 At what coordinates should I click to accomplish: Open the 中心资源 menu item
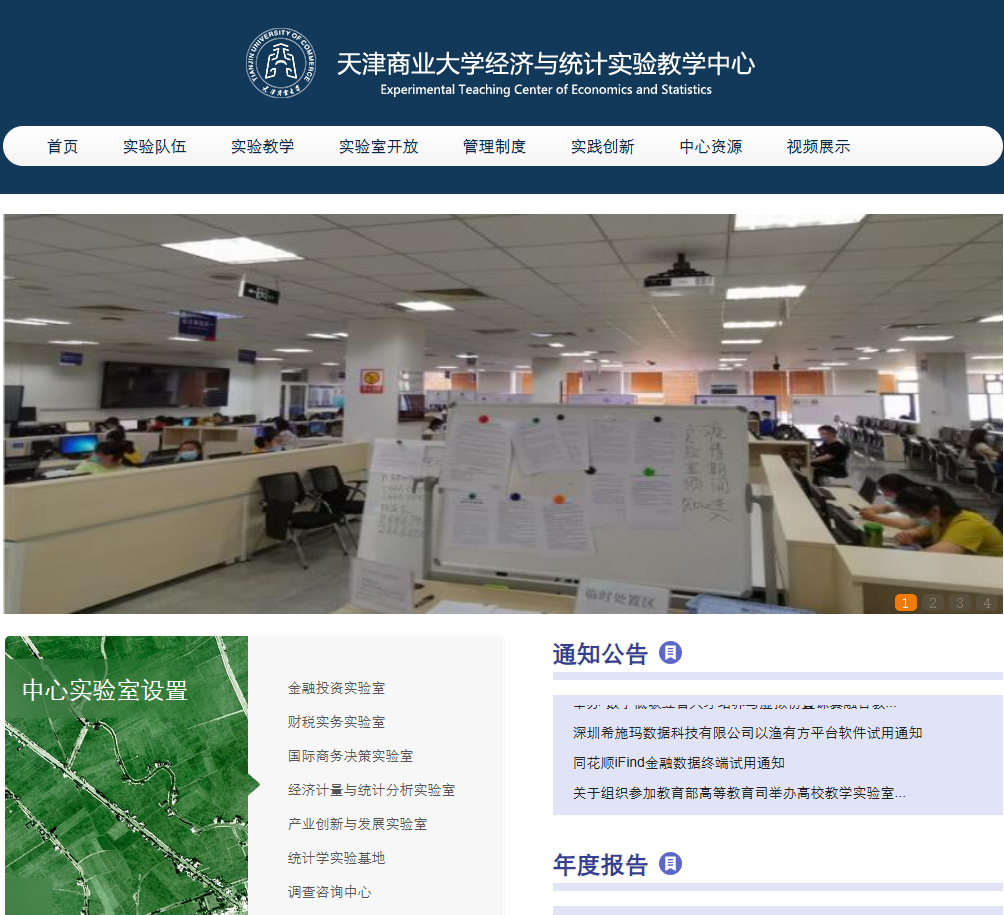(x=711, y=147)
